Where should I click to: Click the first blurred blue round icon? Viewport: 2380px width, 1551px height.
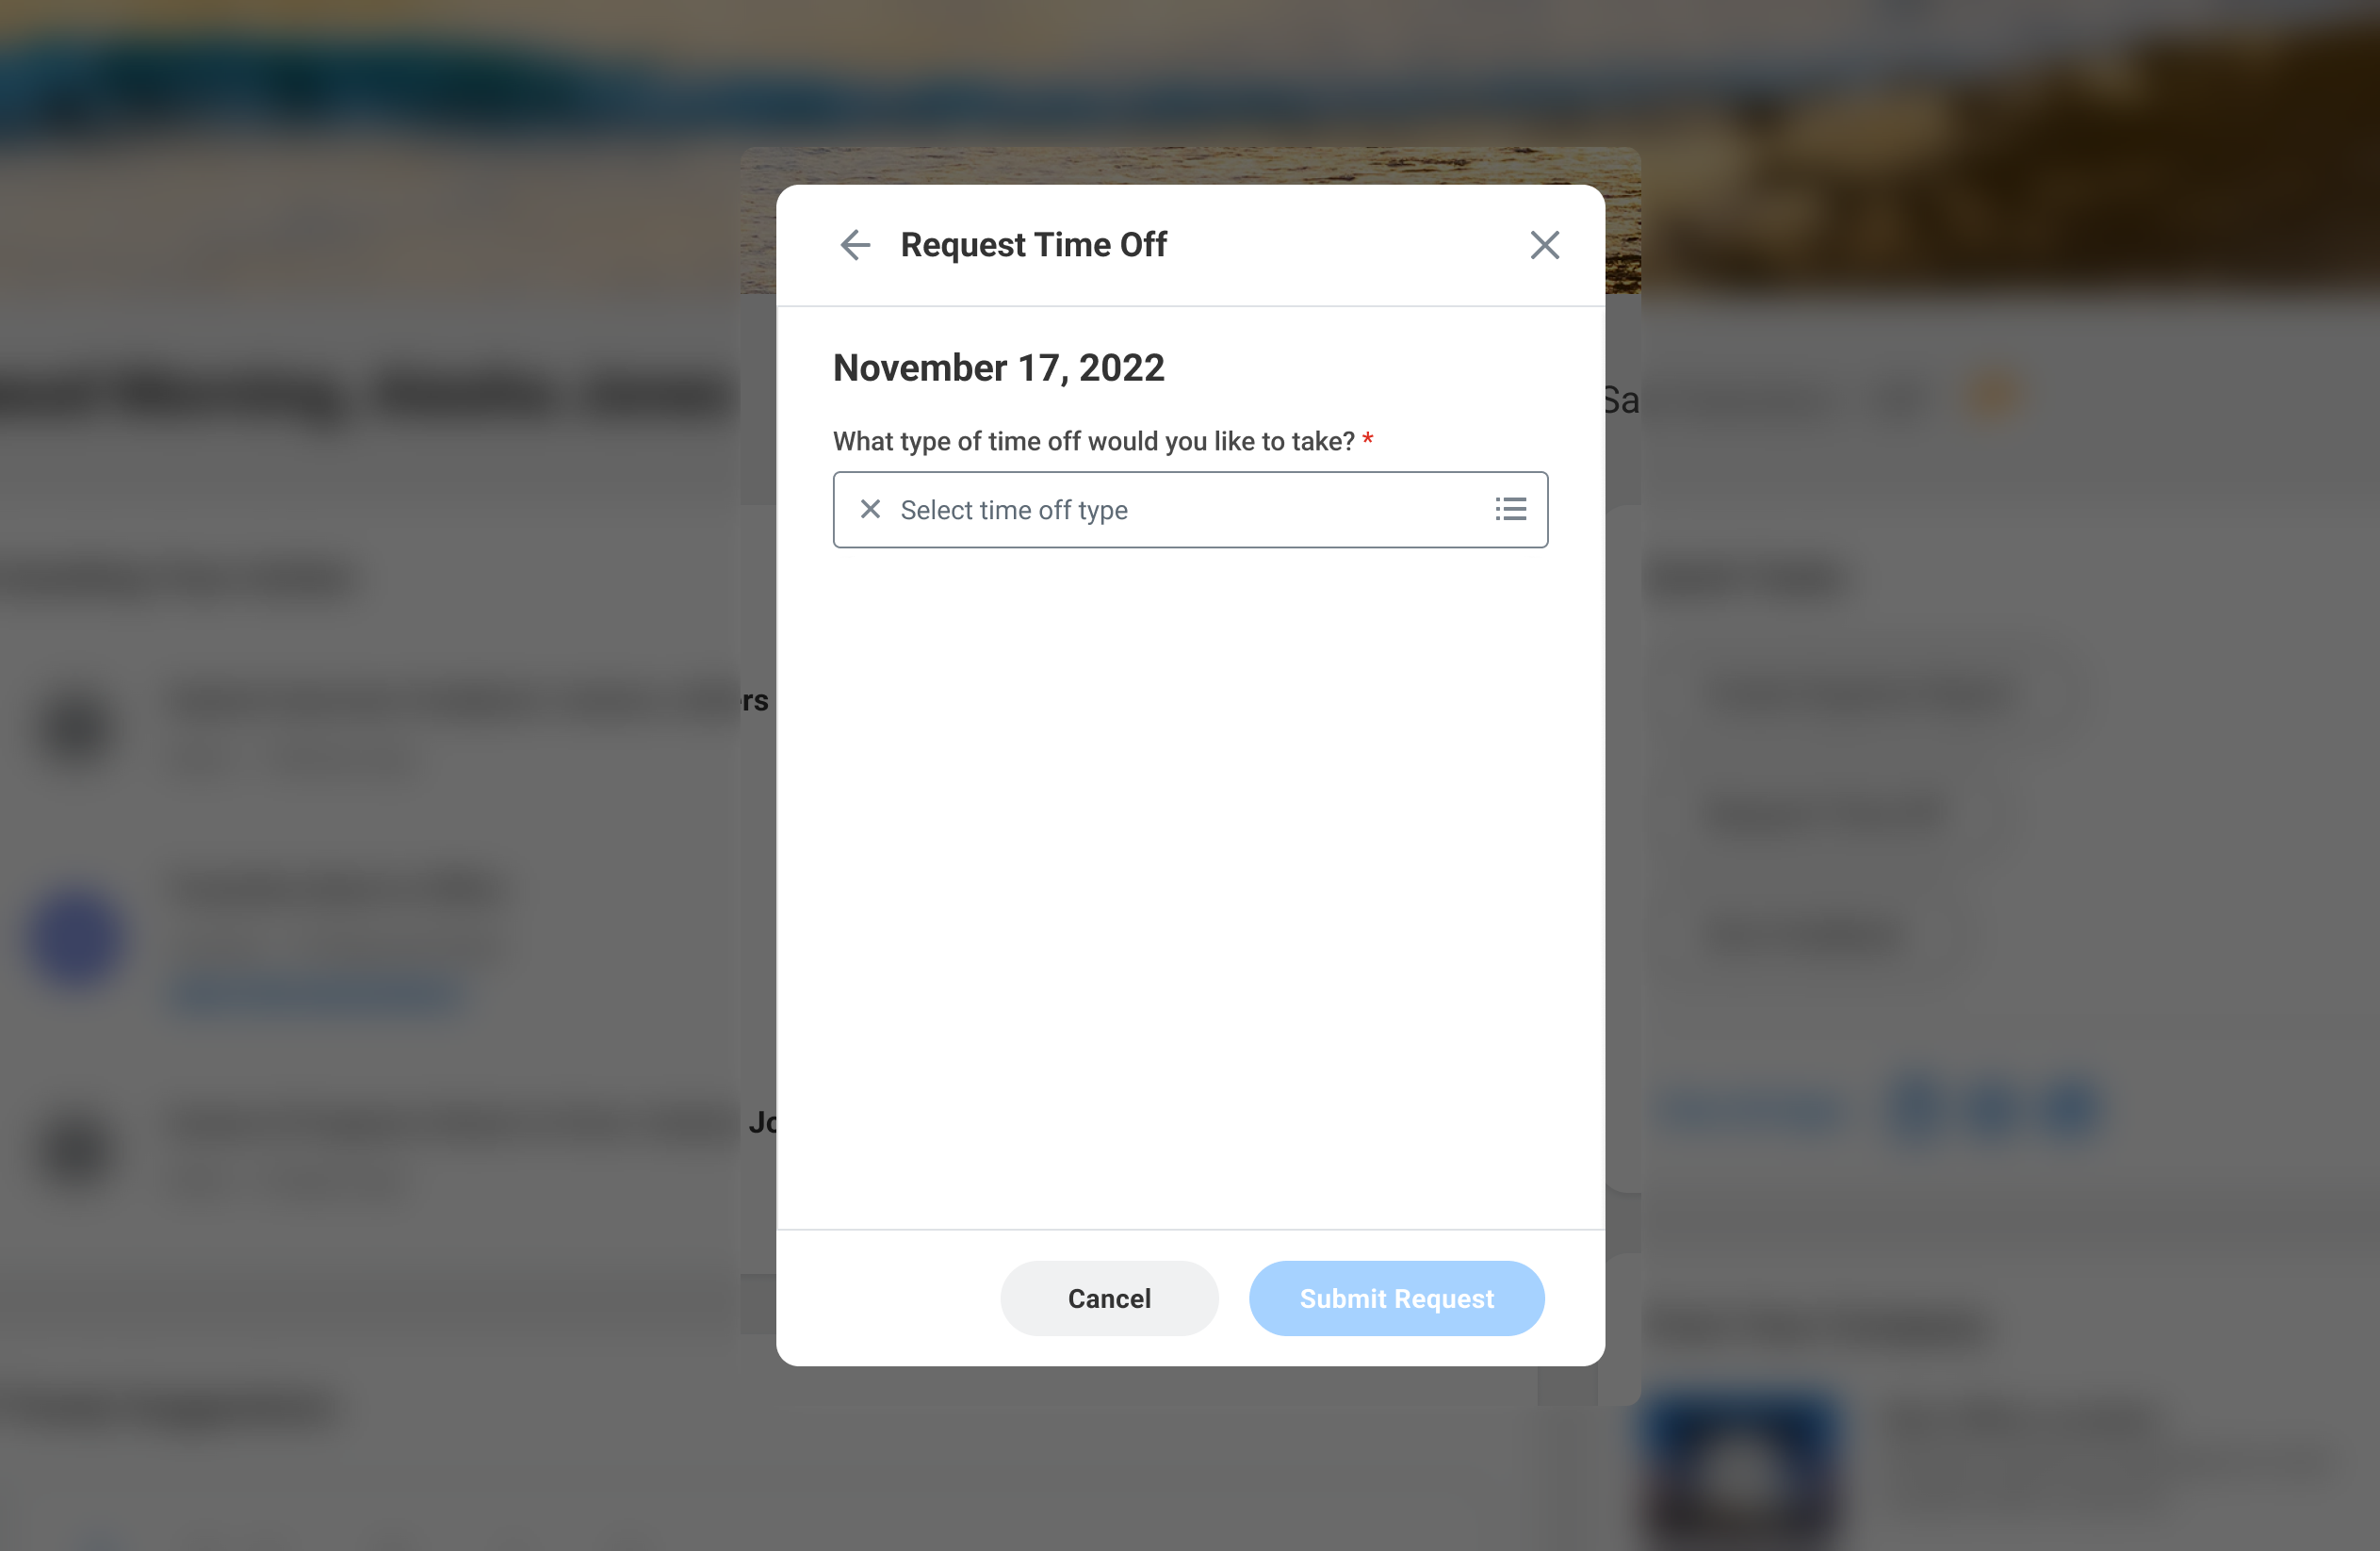tap(1919, 1106)
